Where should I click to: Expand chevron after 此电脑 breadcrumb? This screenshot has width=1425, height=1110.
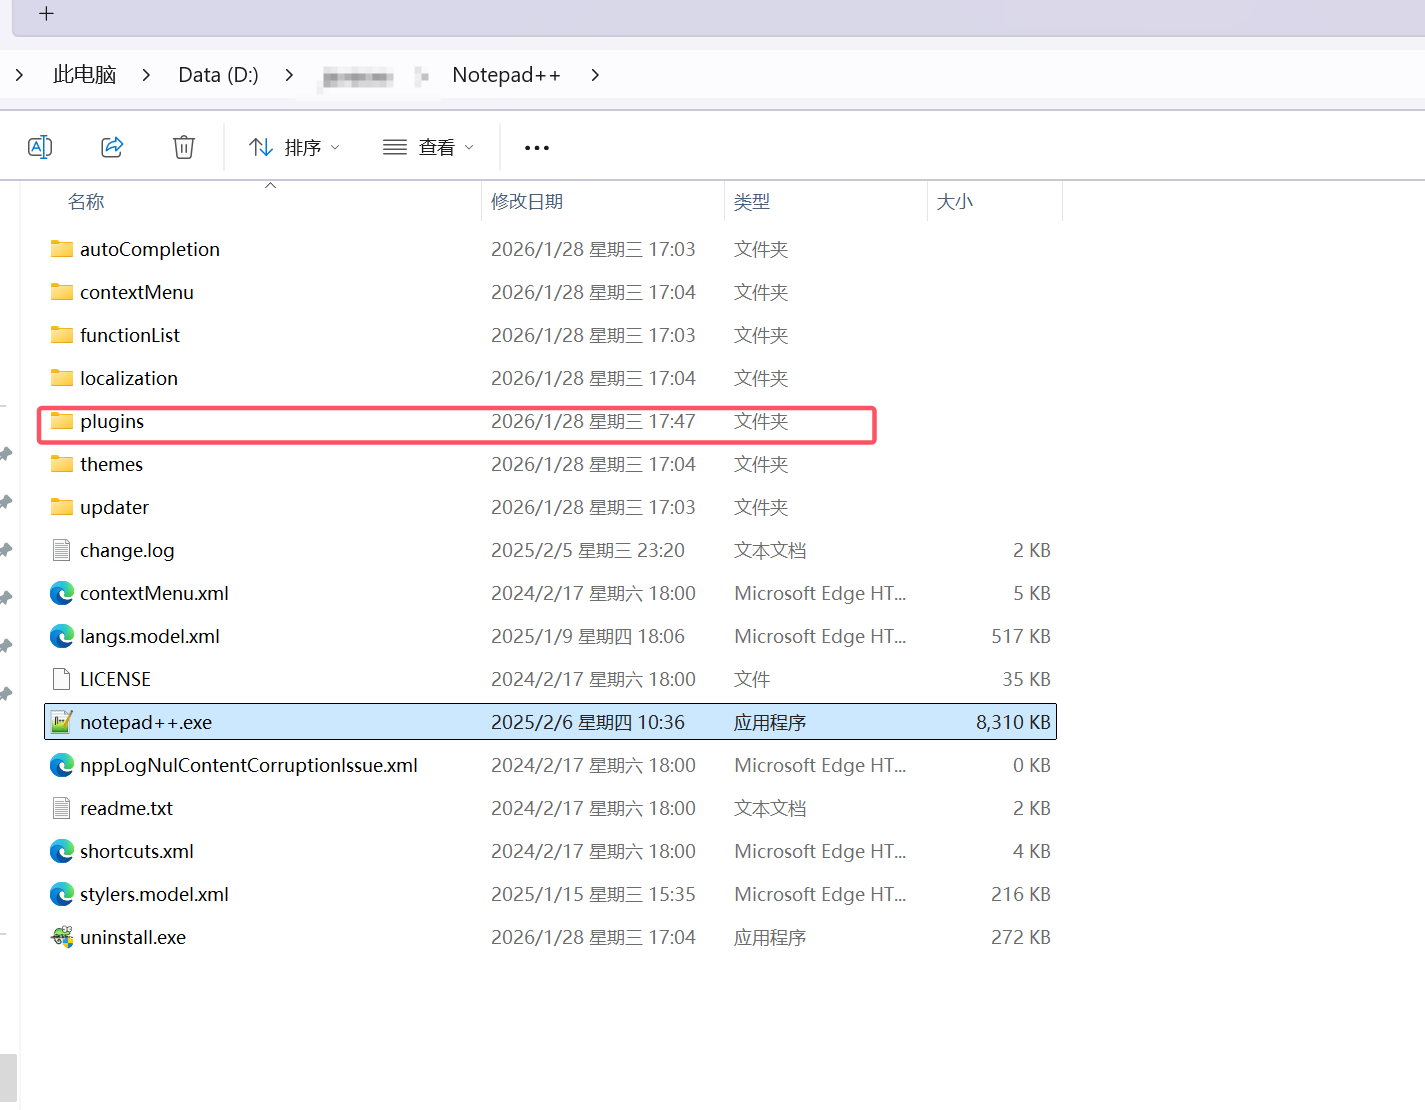click(146, 75)
